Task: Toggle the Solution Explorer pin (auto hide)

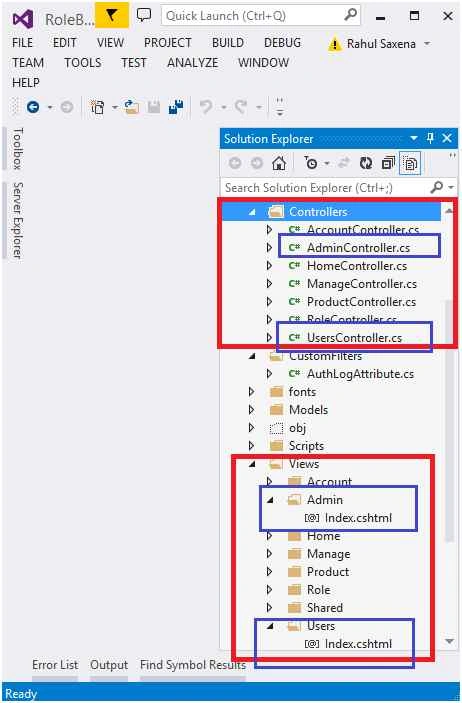Action: pyautogui.click(x=430, y=138)
